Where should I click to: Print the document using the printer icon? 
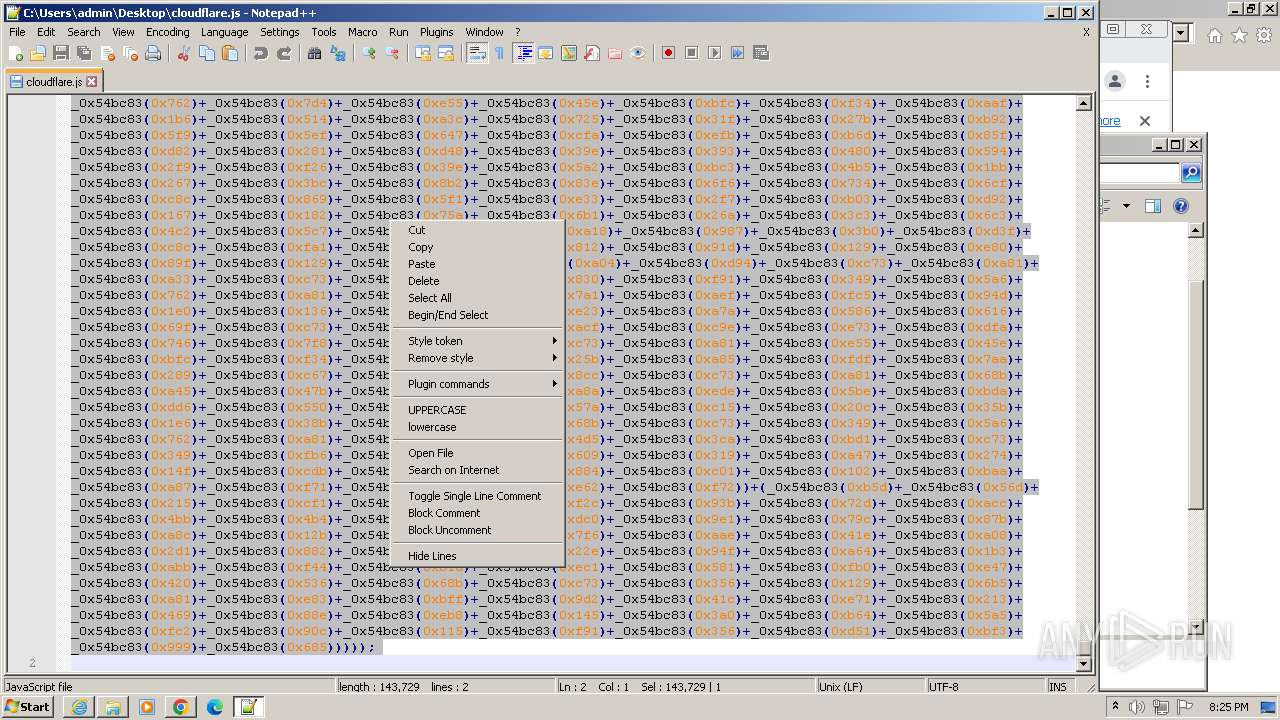[x=153, y=53]
